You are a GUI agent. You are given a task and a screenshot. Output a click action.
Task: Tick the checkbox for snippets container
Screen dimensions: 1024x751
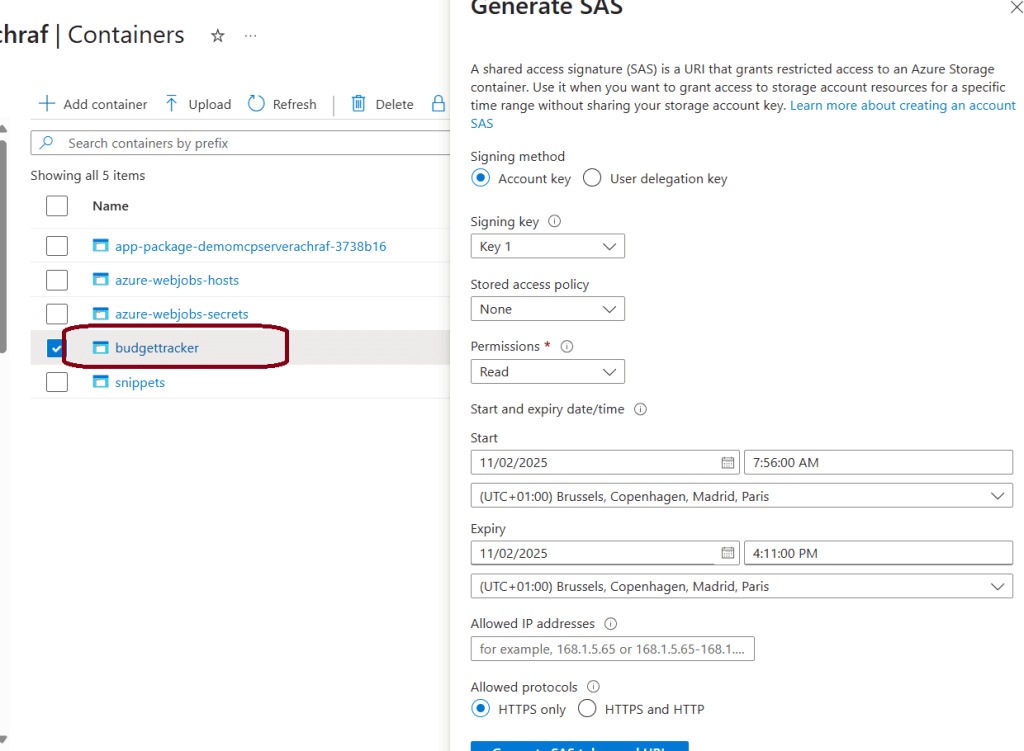pyautogui.click(x=57, y=382)
